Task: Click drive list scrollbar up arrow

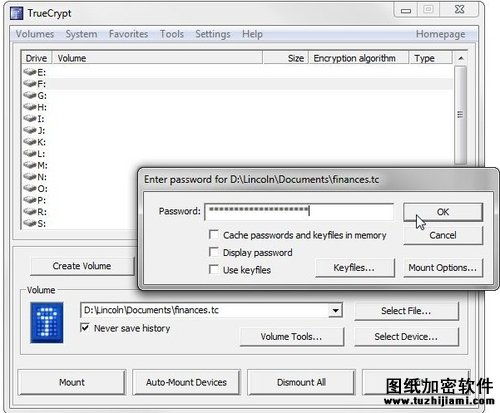Action: pos(461,58)
